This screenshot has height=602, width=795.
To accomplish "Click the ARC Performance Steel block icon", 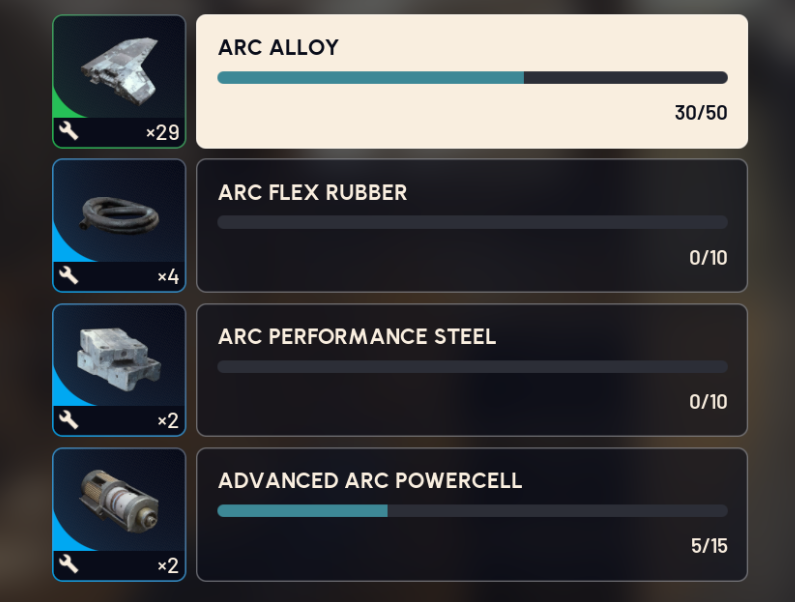I will coord(119,356).
